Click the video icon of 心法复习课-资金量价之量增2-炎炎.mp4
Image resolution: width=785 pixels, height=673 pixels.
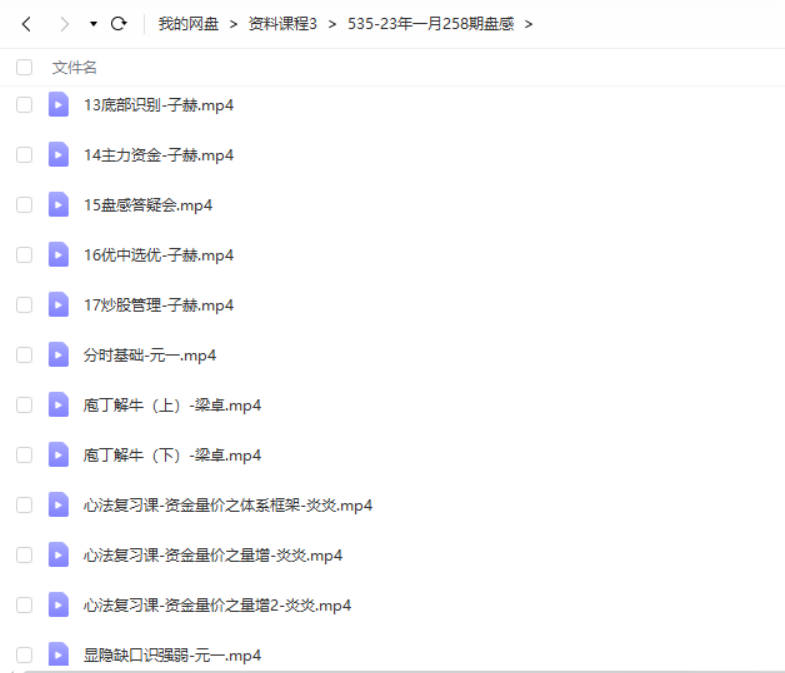click(58, 605)
